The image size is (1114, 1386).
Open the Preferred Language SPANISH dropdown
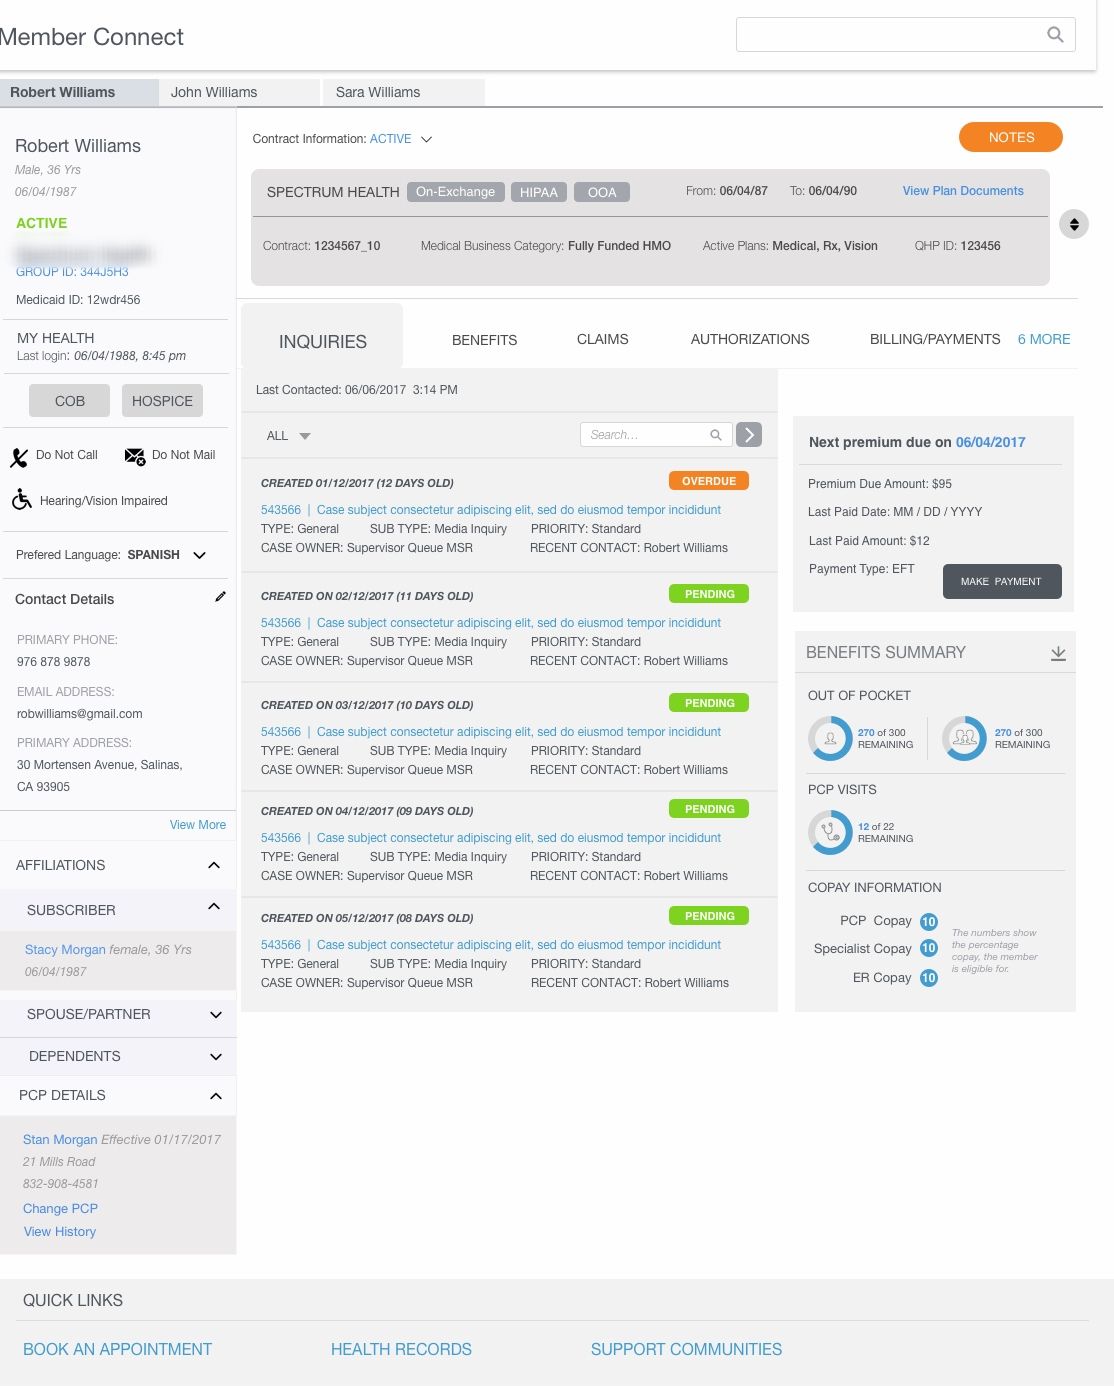(x=199, y=555)
